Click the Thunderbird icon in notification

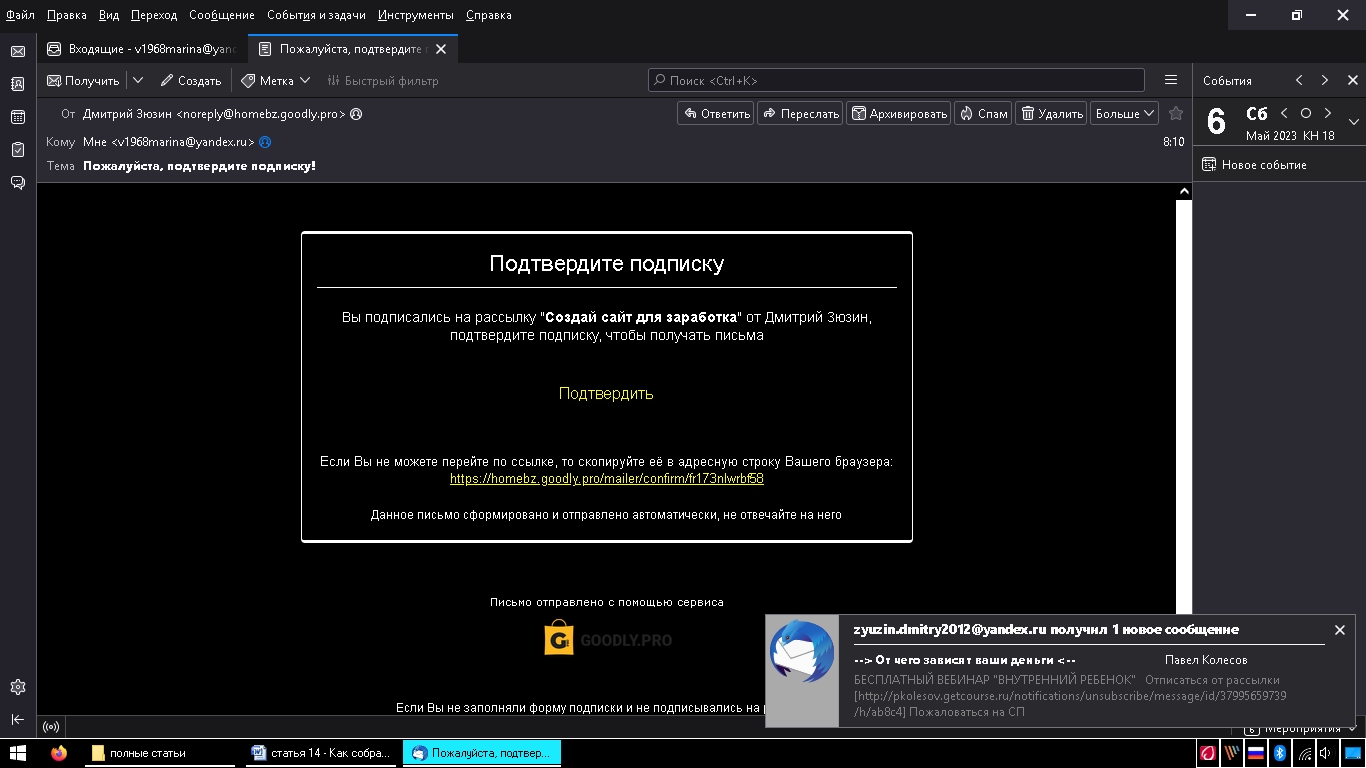click(802, 653)
